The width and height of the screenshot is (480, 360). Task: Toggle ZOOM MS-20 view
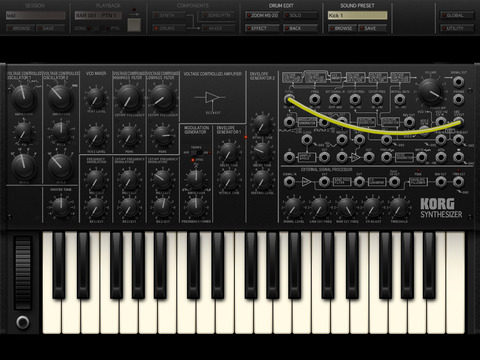[x=262, y=15]
